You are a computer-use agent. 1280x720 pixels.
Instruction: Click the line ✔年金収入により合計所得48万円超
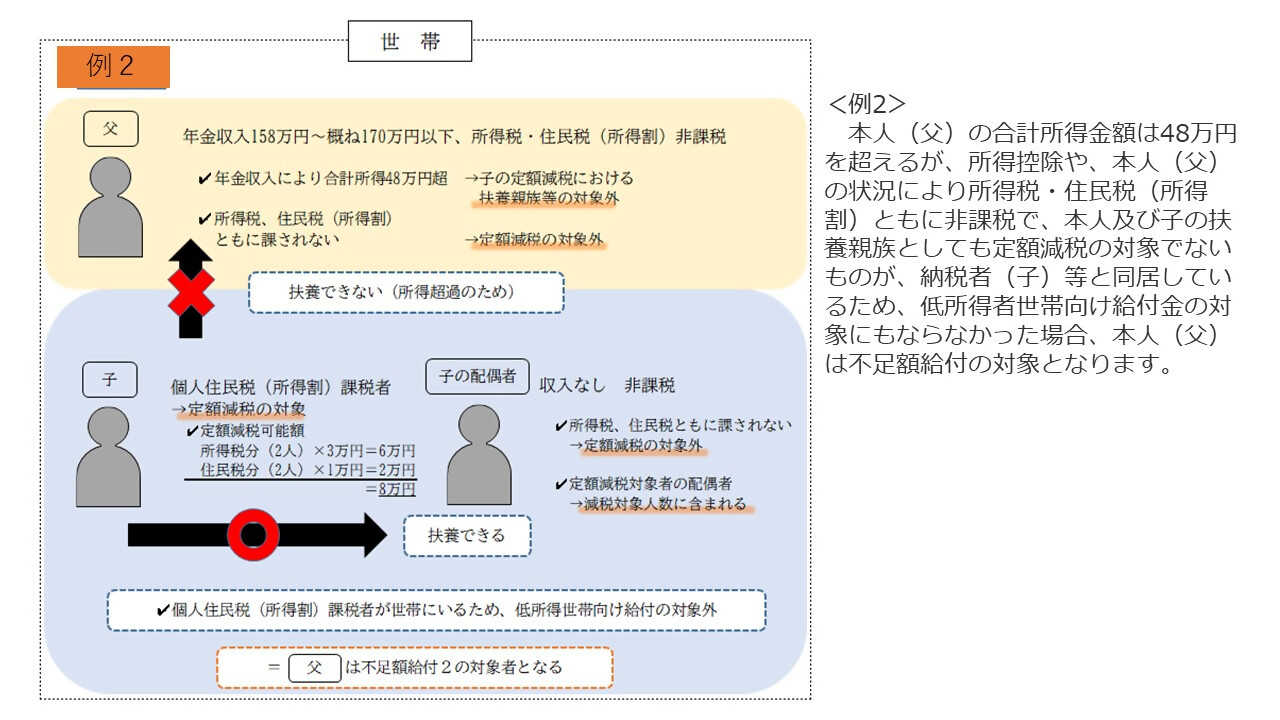pos(323,178)
